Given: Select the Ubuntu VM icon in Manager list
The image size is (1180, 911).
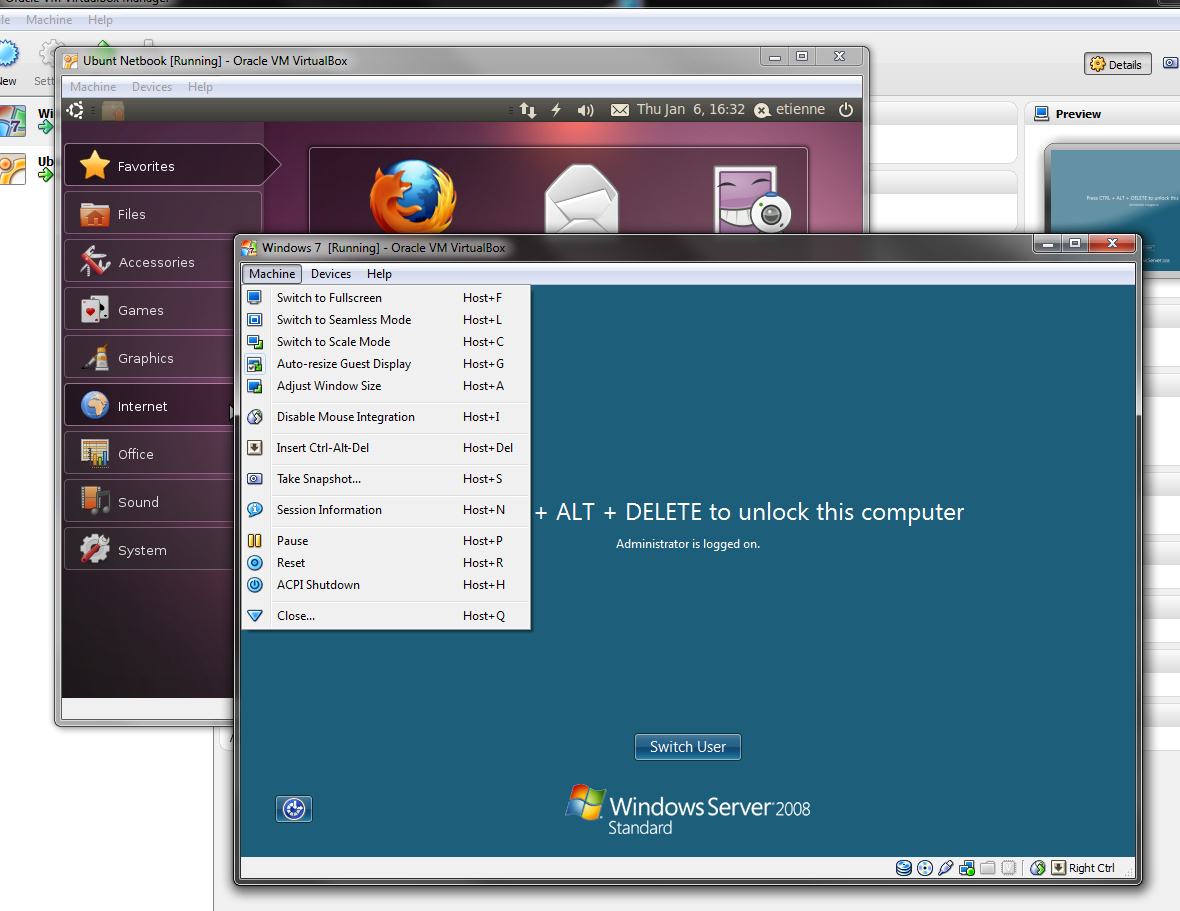Looking at the screenshot, I should [x=13, y=169].
